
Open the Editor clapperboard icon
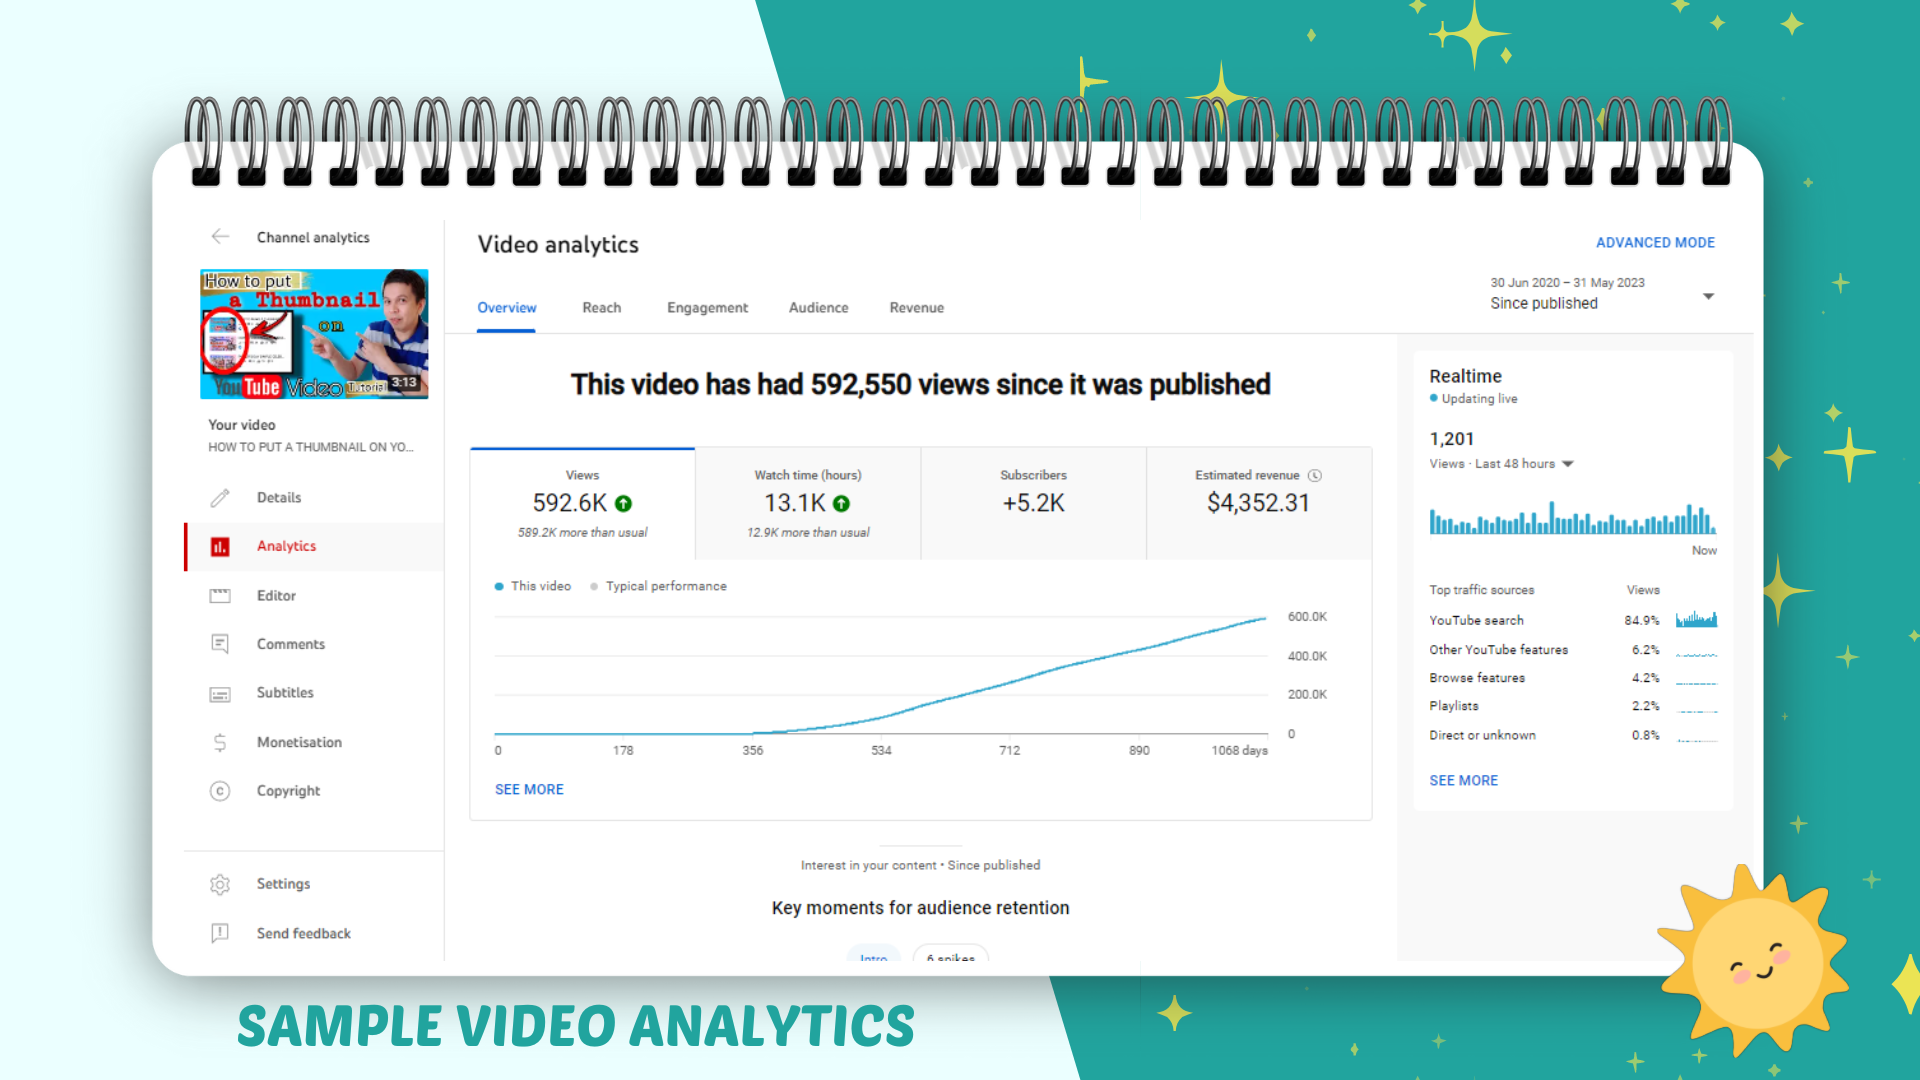[x=220, y=596]
